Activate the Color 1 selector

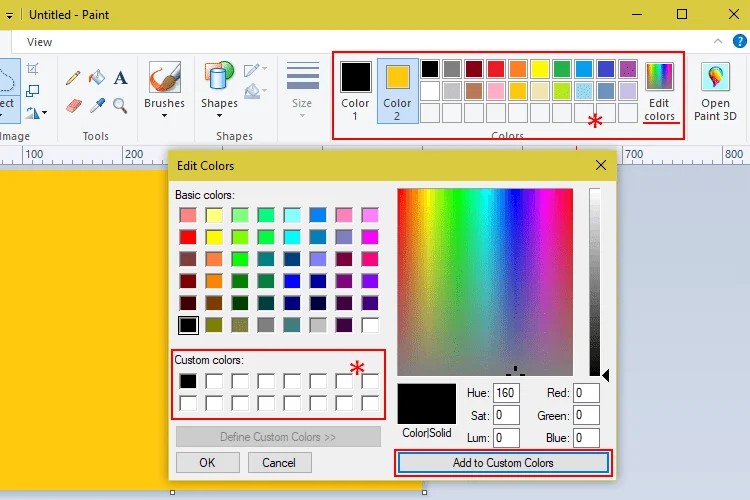pos(355,90)
